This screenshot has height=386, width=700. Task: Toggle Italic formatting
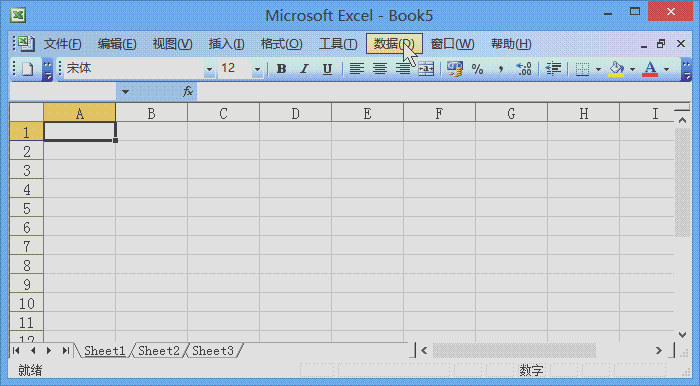point(304,69)
